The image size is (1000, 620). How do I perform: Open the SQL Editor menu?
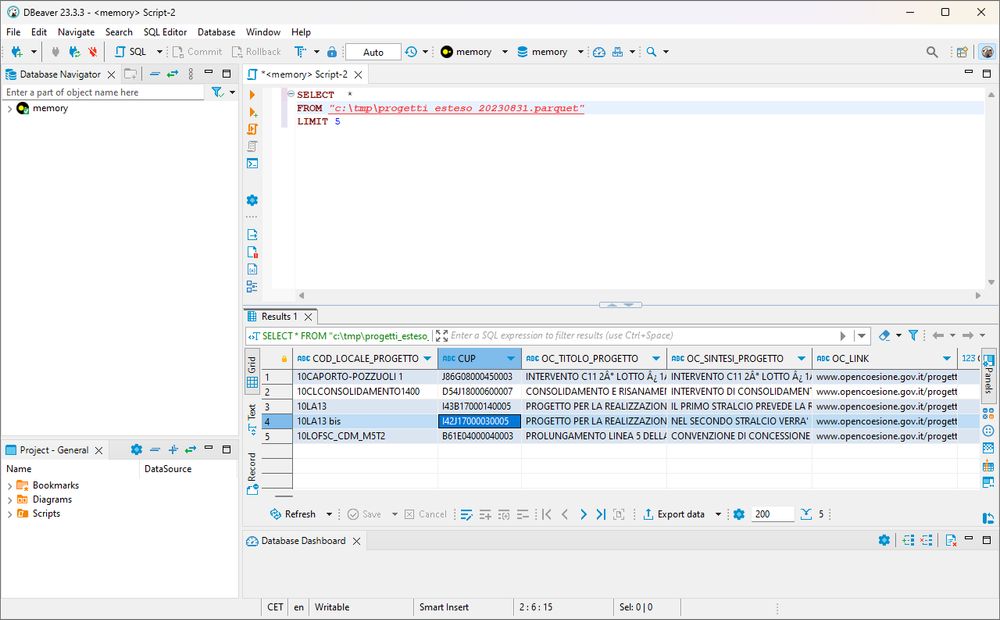(x=165, y=32)
